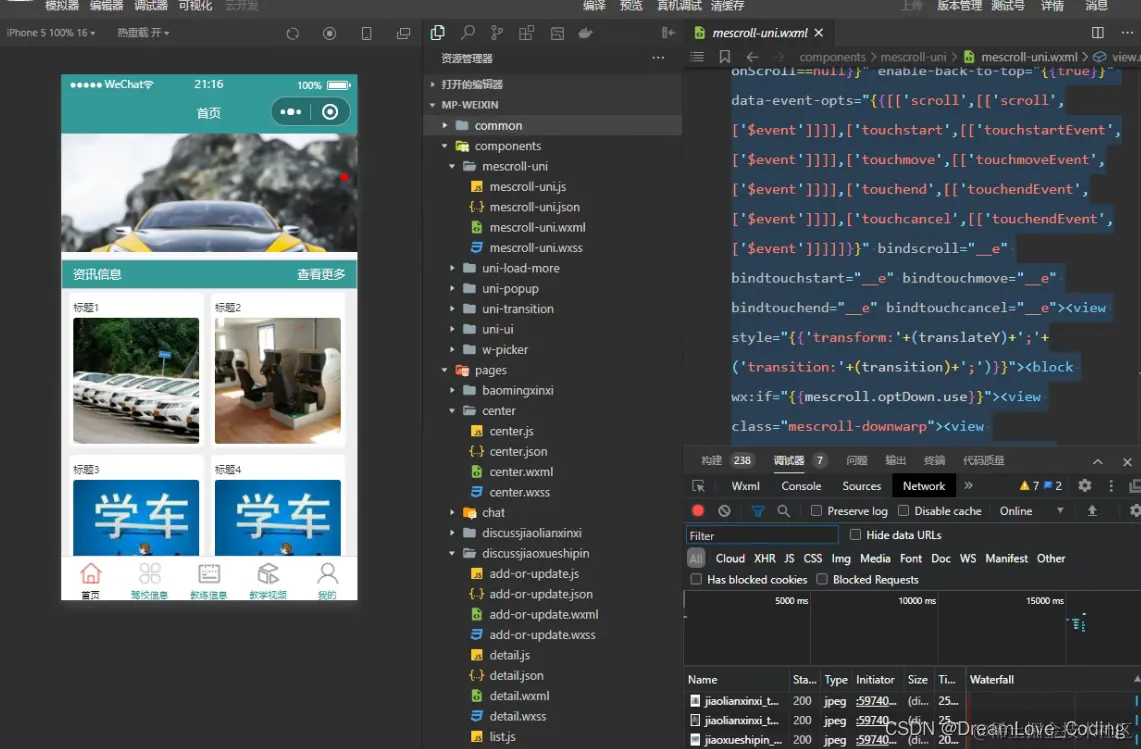
Task: Open the source control branch icon
Action: [x=497, y=33]
